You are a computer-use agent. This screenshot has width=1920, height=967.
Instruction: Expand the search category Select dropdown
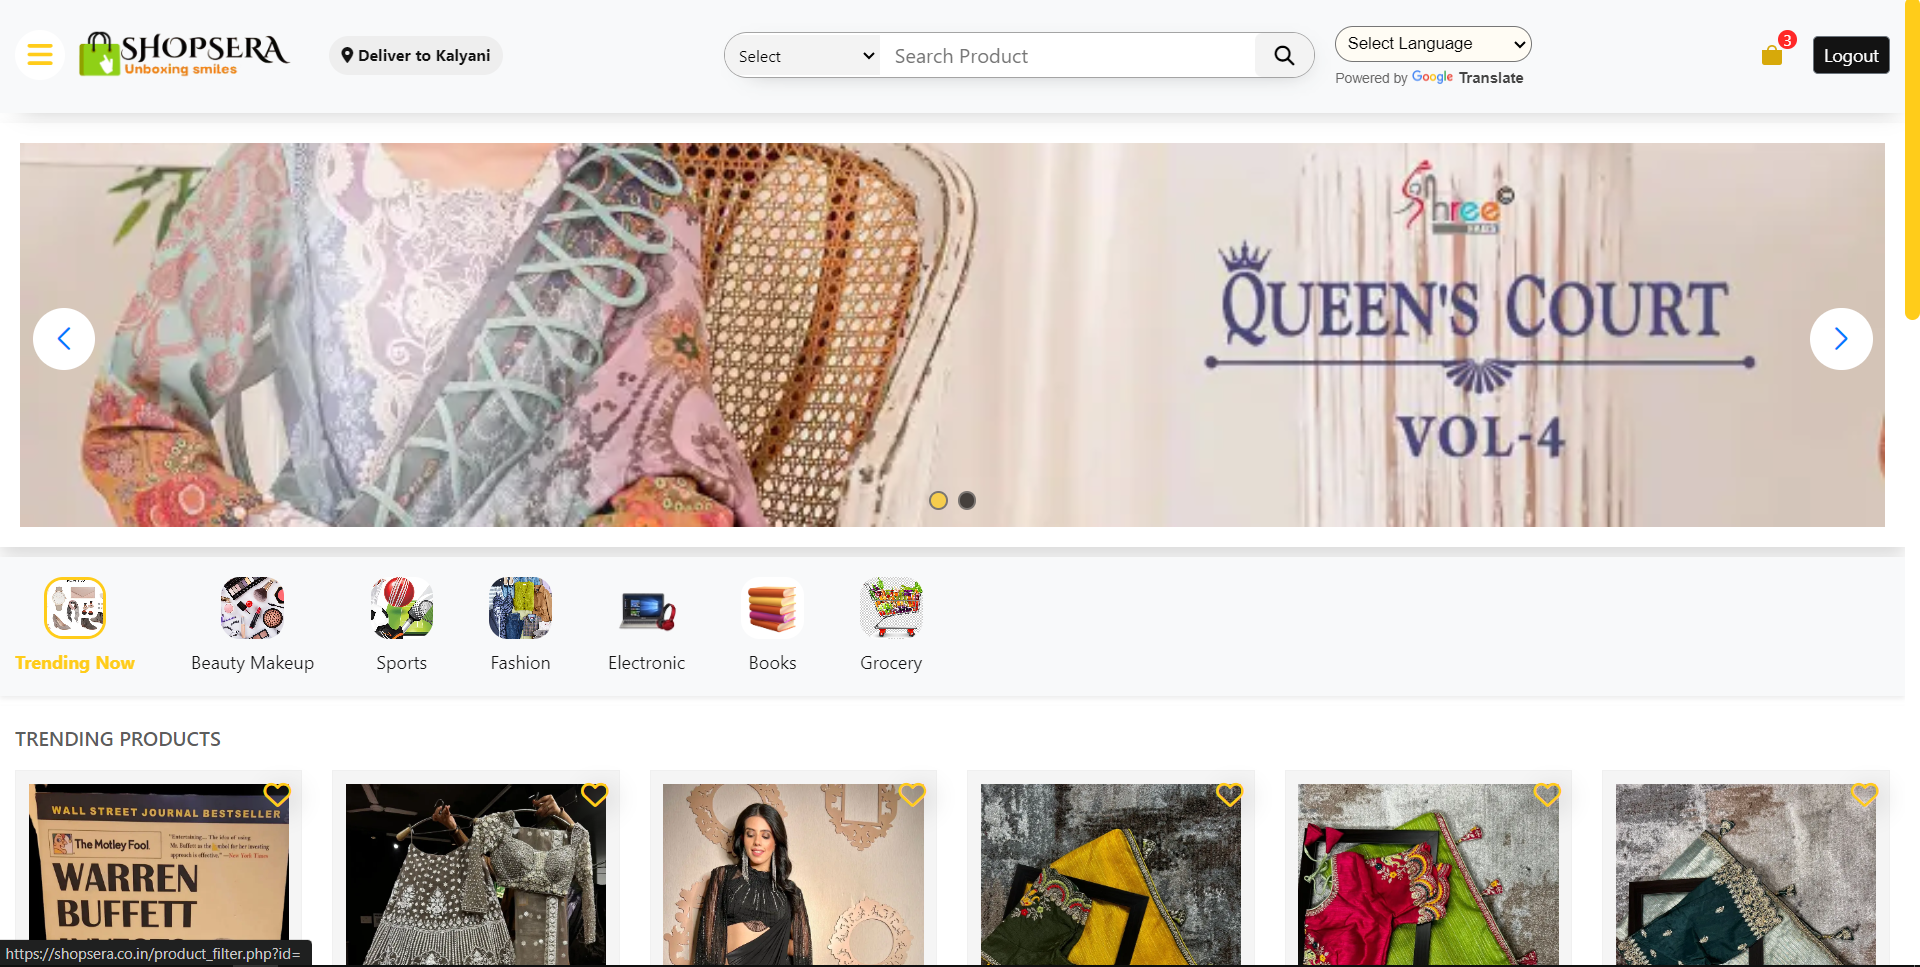point(803,56)
